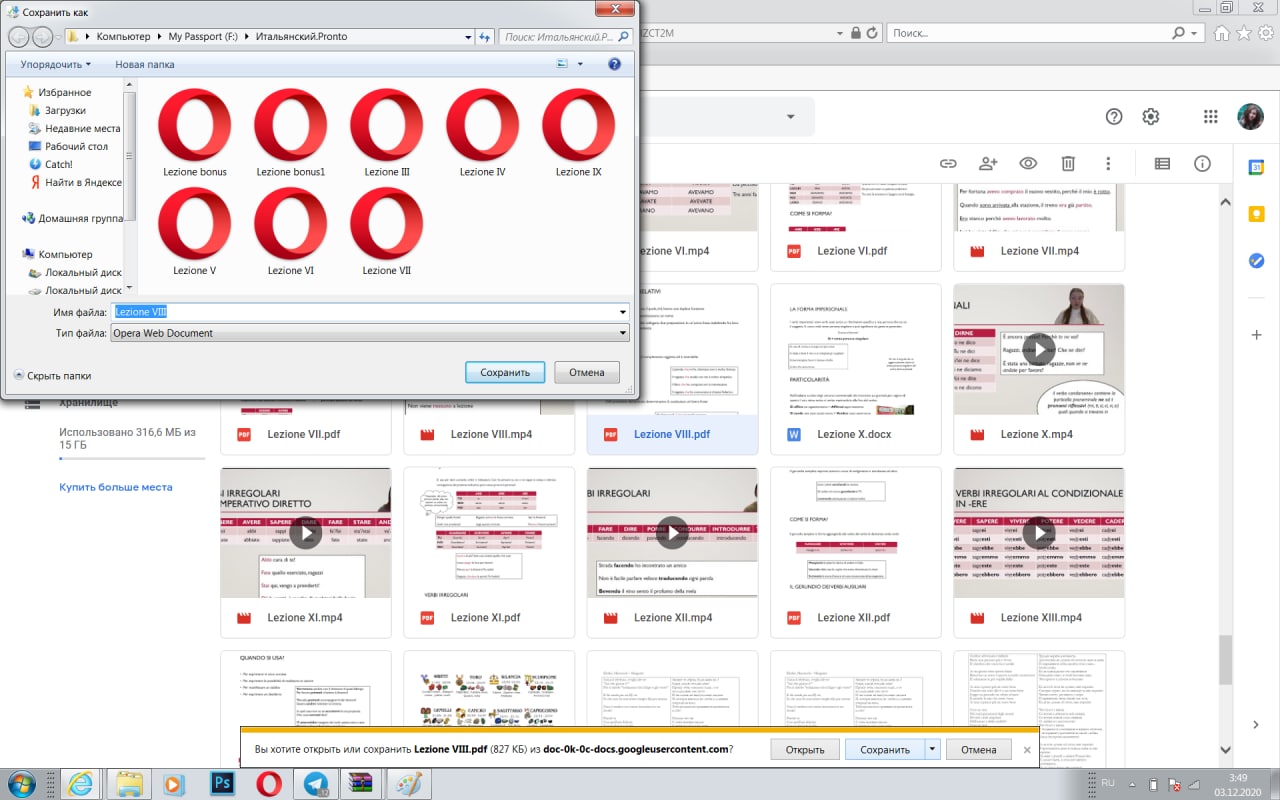Click Новая папка in dialog toolbar
1280x800 pixels.
[x=144, y=64]
